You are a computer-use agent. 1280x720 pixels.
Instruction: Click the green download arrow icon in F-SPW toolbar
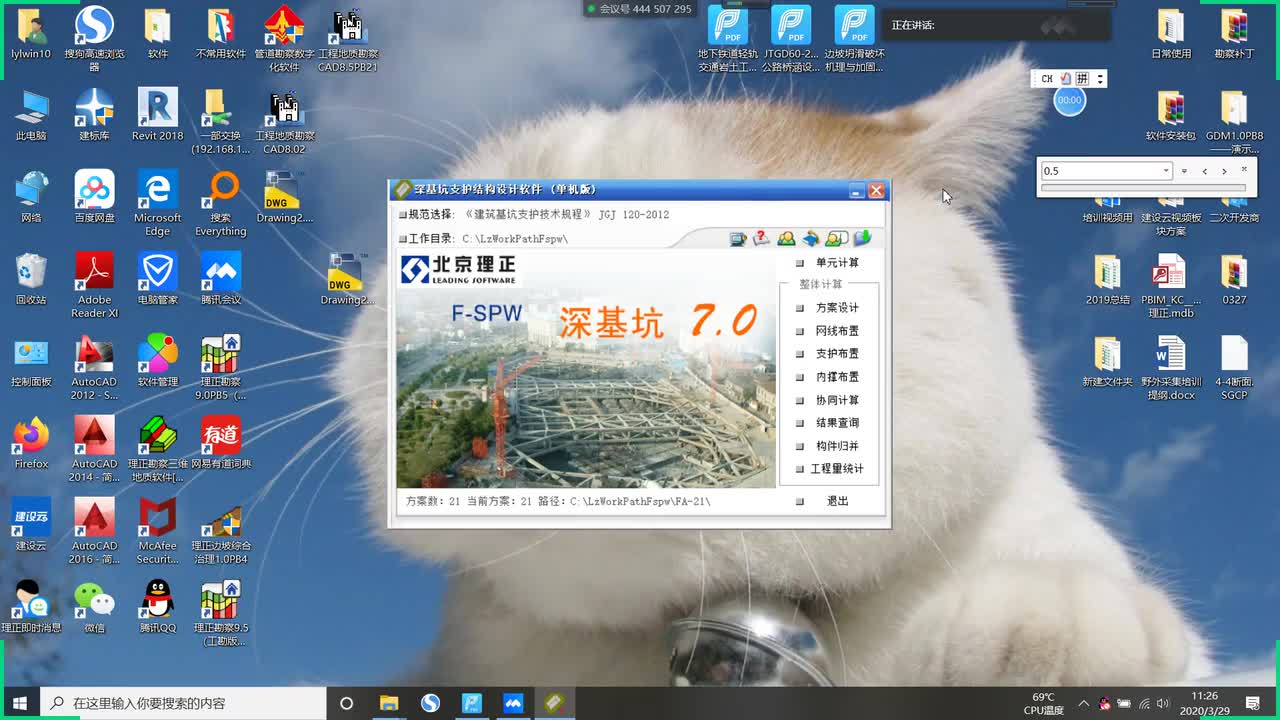pyautogui.click(x=862, y=238)
